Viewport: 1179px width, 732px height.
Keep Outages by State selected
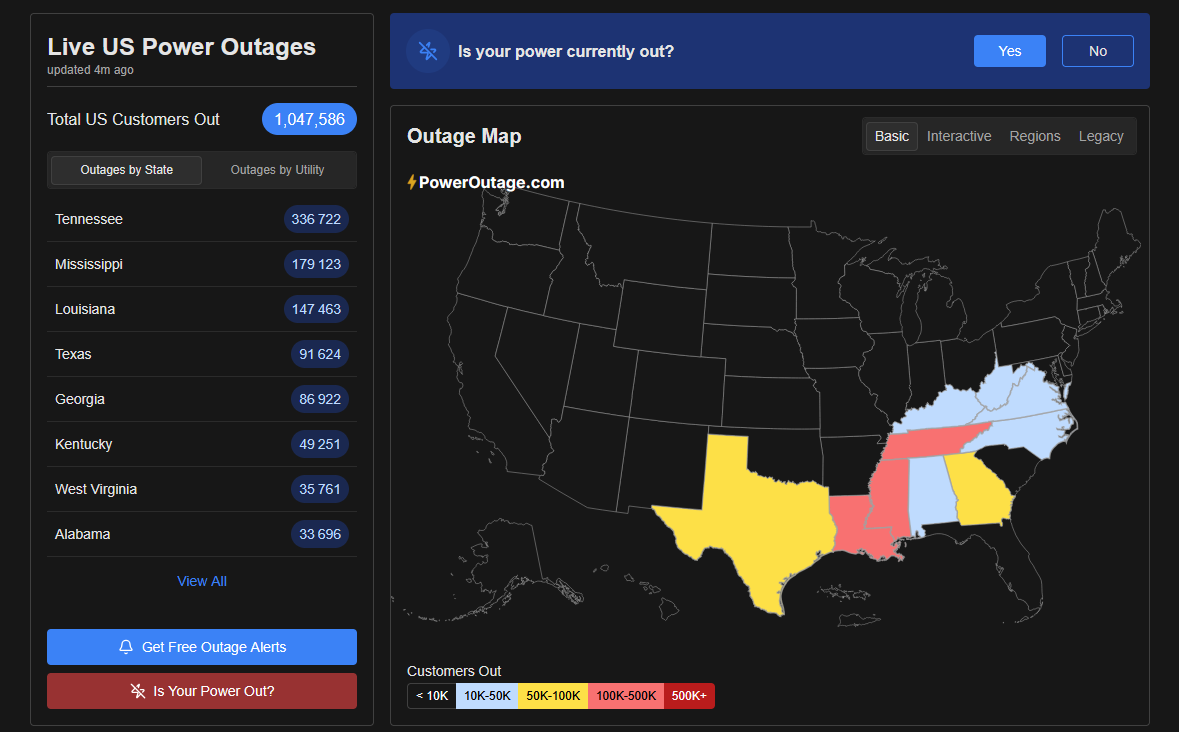click(125, 170)
